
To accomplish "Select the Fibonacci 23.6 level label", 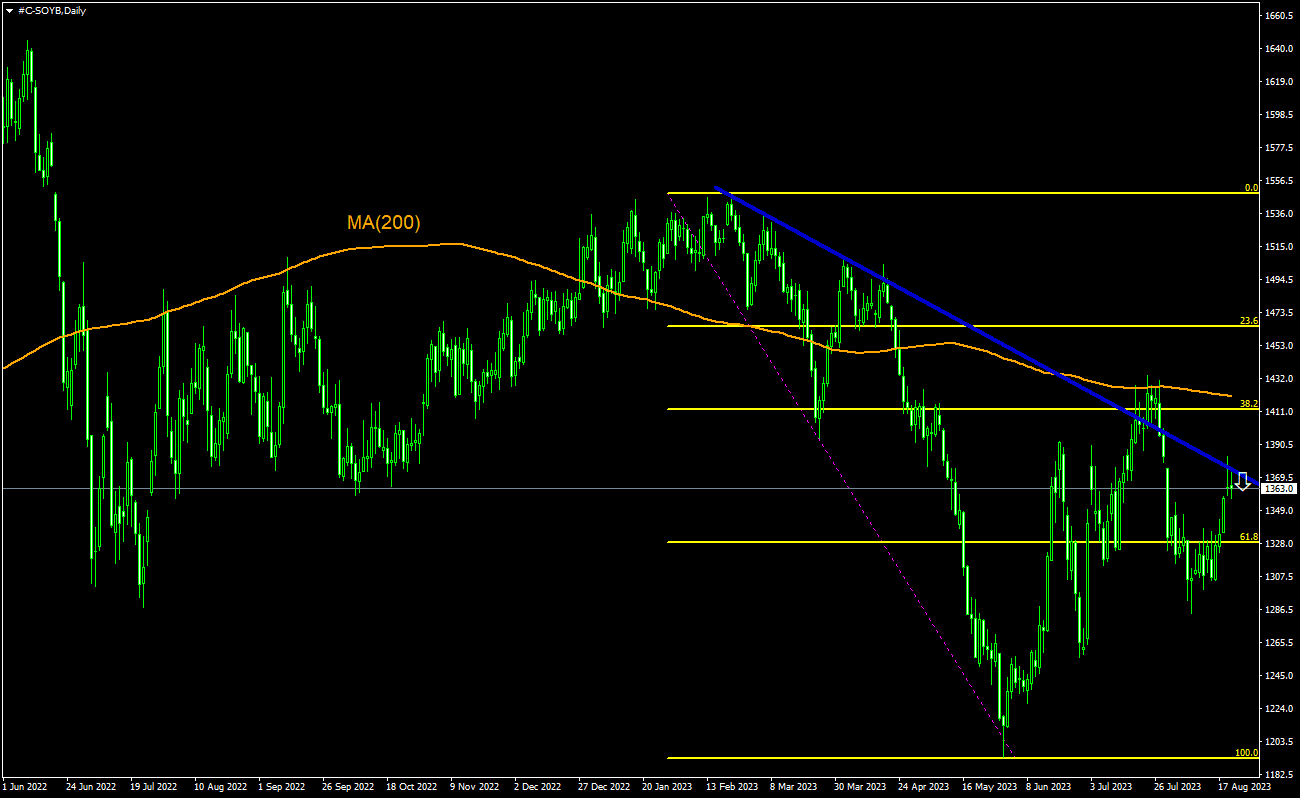I will pos(1248,321).
